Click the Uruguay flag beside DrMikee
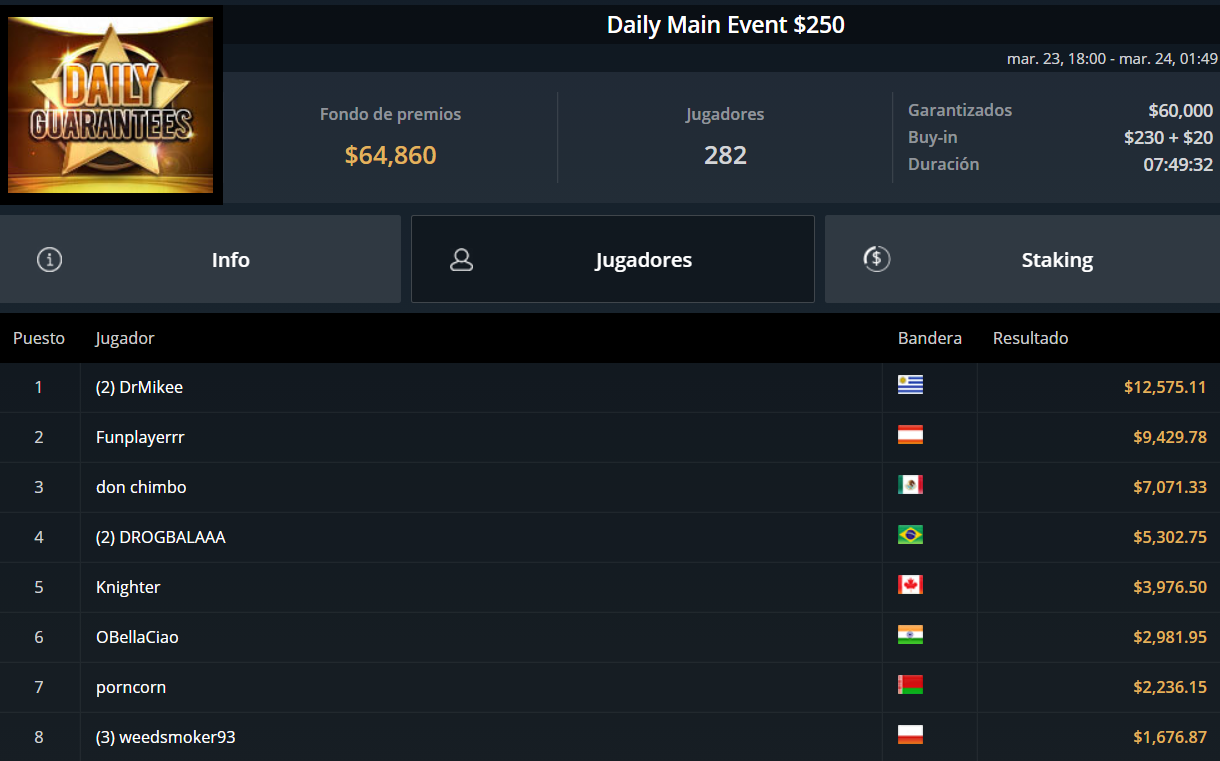 click(x=910, y=385)
